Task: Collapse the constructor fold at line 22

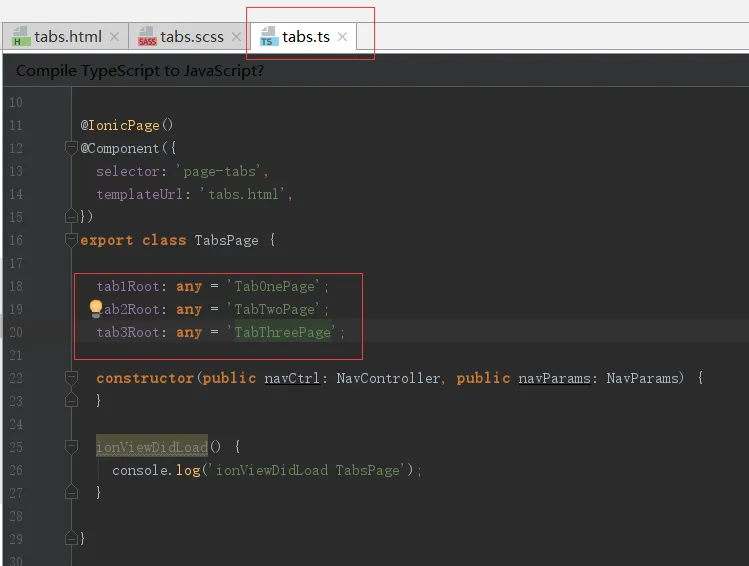Action: pos(71,378)
